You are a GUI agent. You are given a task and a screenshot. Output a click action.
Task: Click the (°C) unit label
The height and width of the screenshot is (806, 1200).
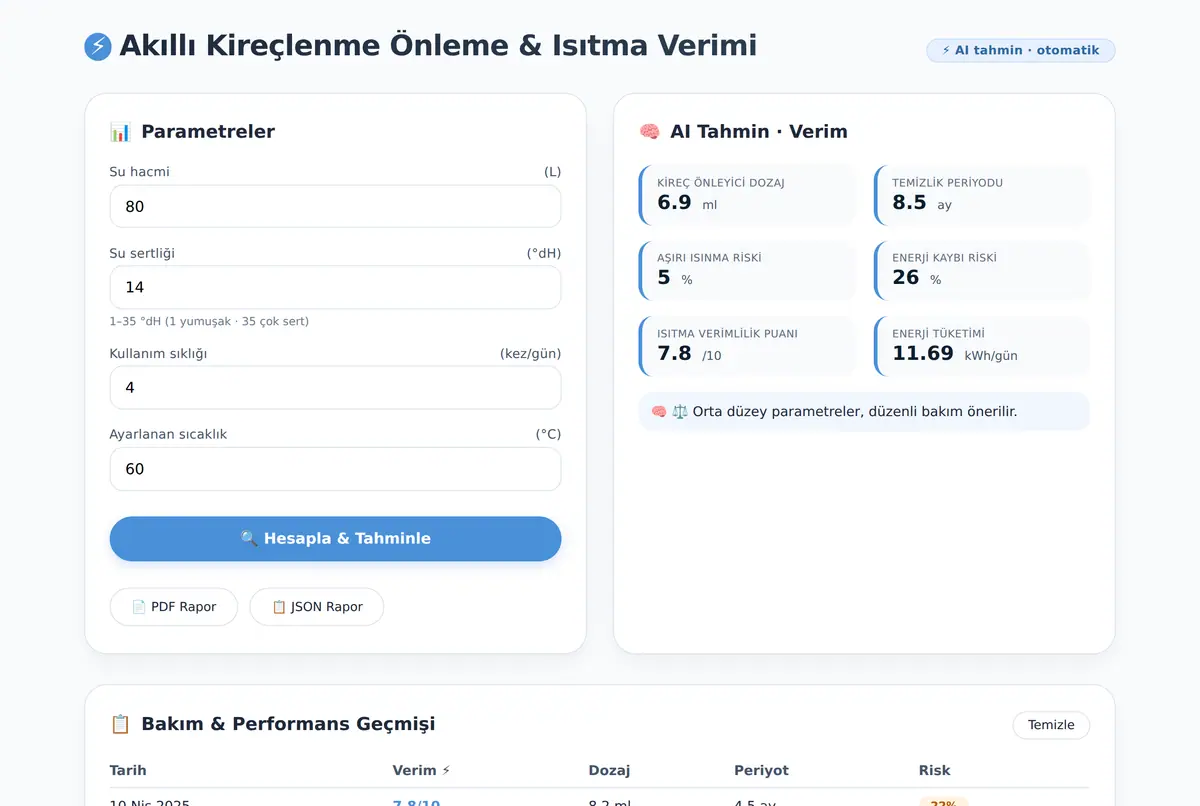point(548,434)
